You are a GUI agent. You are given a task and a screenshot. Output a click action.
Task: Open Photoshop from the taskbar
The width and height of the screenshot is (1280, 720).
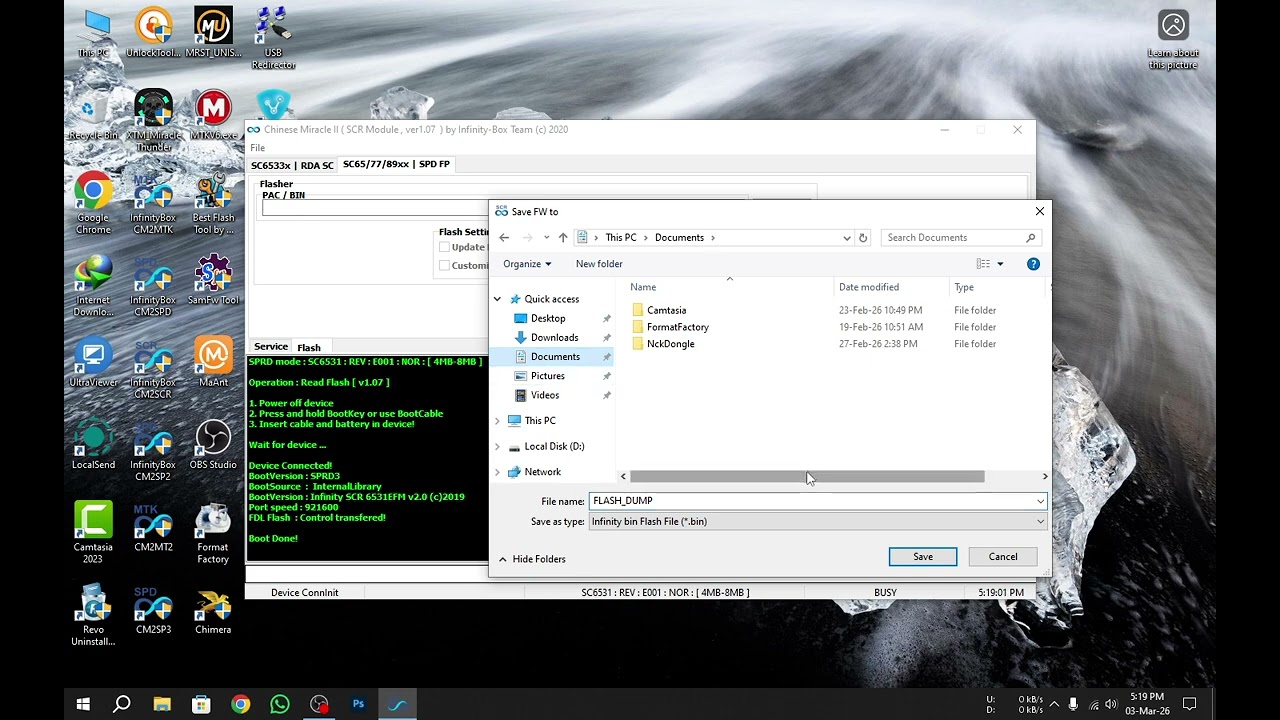coord(358,704)
